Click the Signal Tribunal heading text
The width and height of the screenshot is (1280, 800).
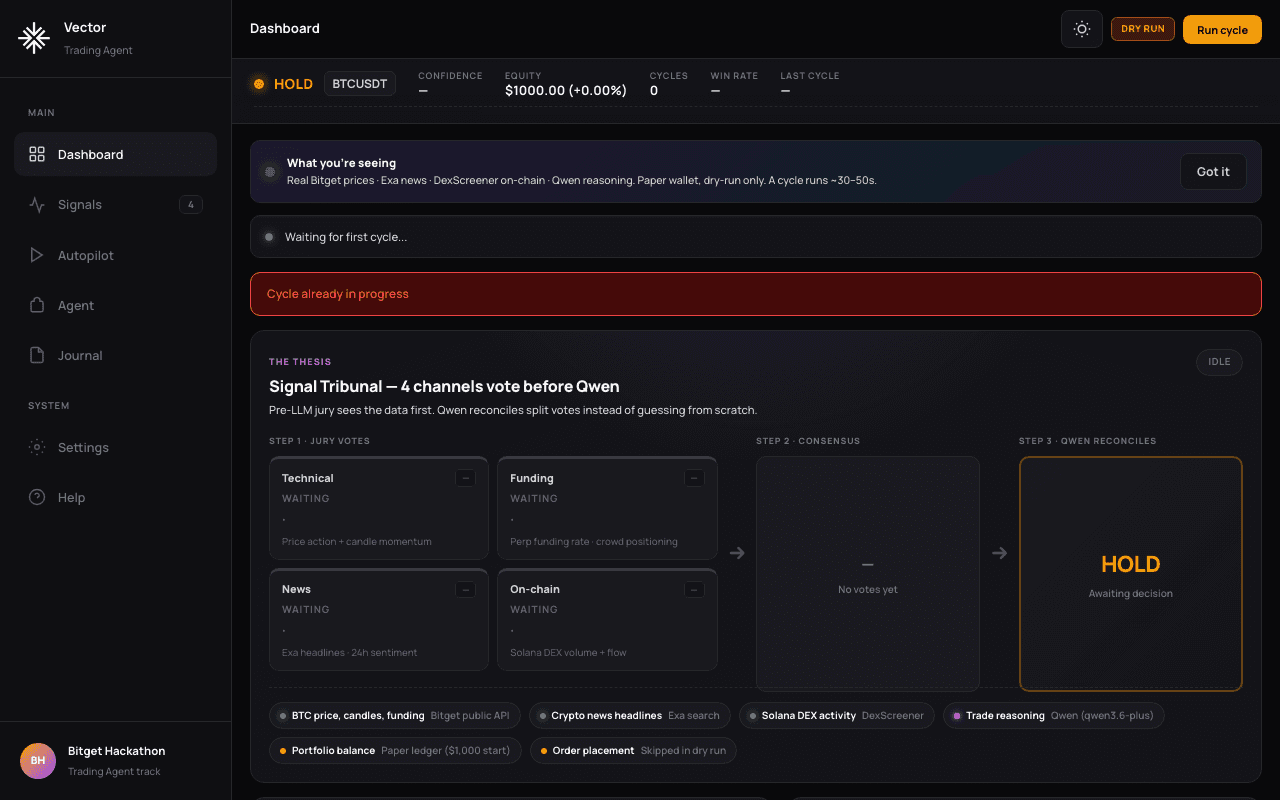pos(444,386)
